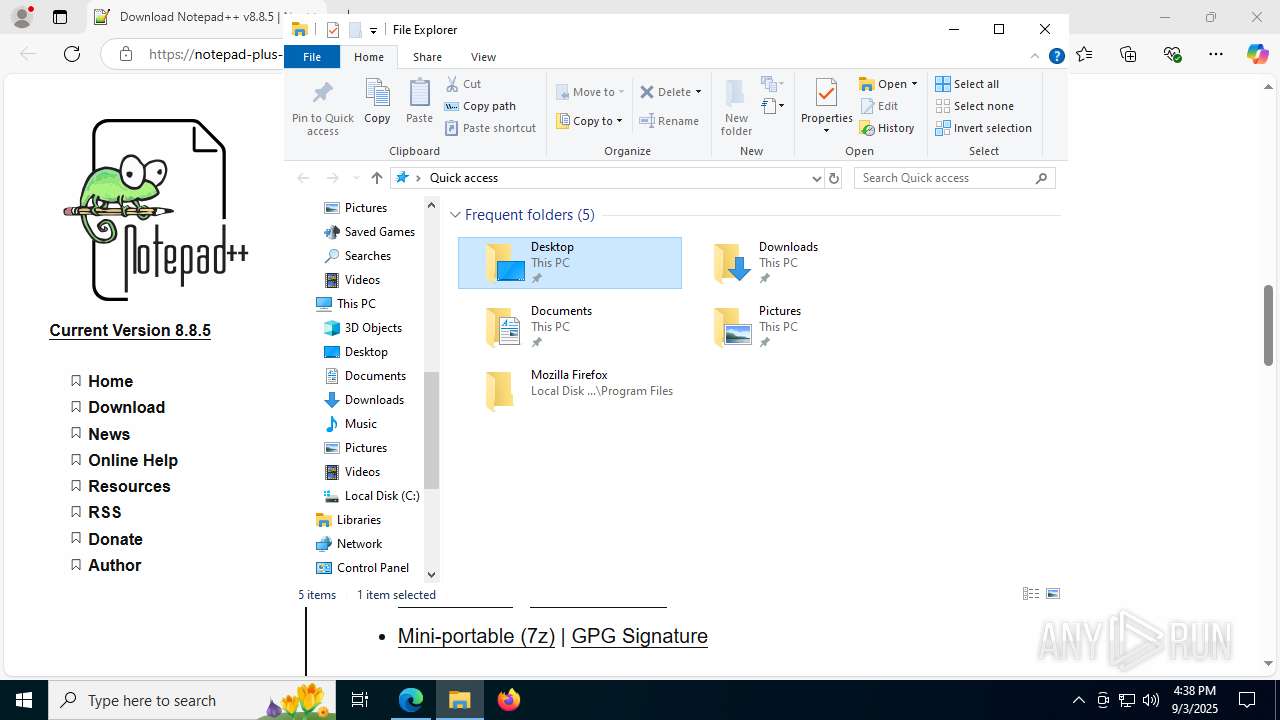Open Task View on taskbar

pyautogui.click(x=360, y=700)
